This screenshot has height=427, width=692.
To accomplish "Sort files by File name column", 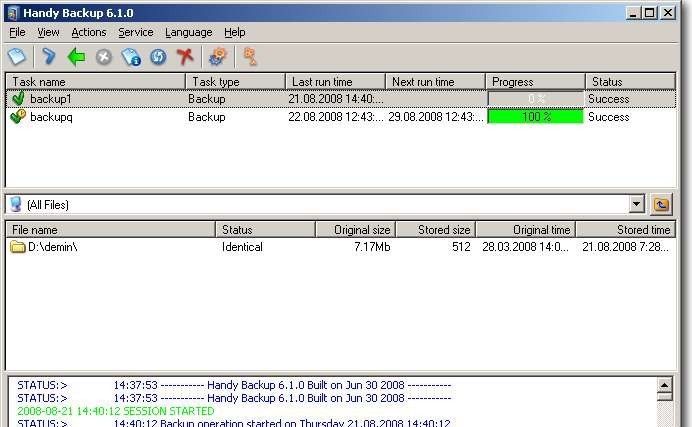I will click(111, 230).
